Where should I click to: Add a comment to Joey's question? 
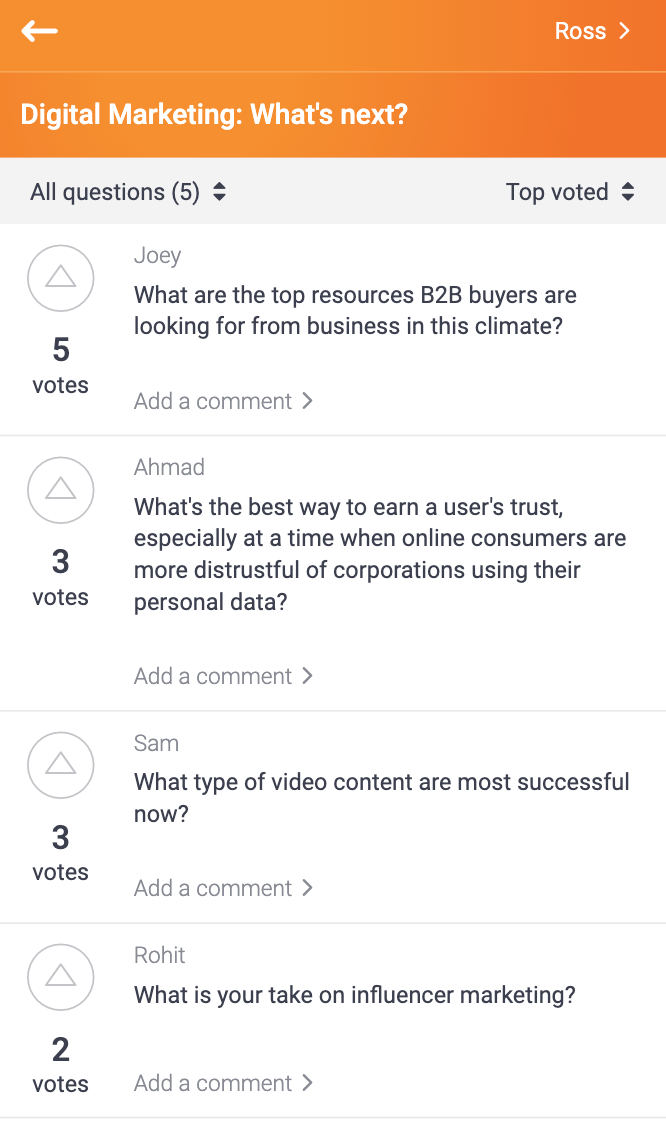pyautogui.click(x=223, y=401)
